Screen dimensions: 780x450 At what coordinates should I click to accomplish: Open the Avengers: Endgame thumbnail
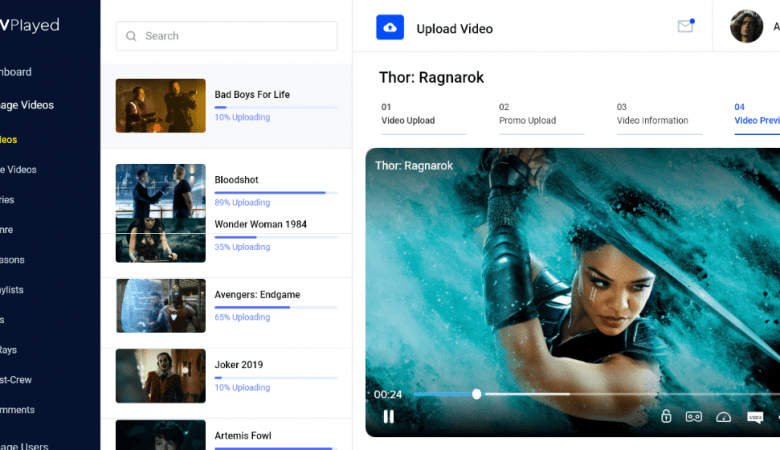tap(161, 306)
